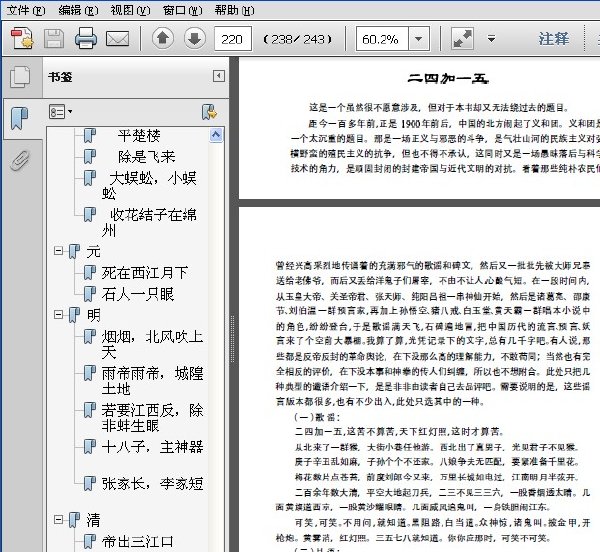Click the navigation pane splitter grip
This screenshot has height=552, width=600.
pos(232,339)
